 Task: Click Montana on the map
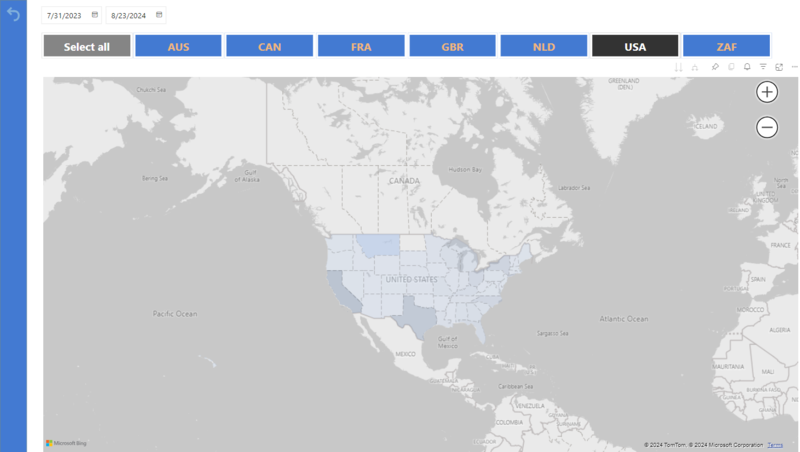(378, 245)
